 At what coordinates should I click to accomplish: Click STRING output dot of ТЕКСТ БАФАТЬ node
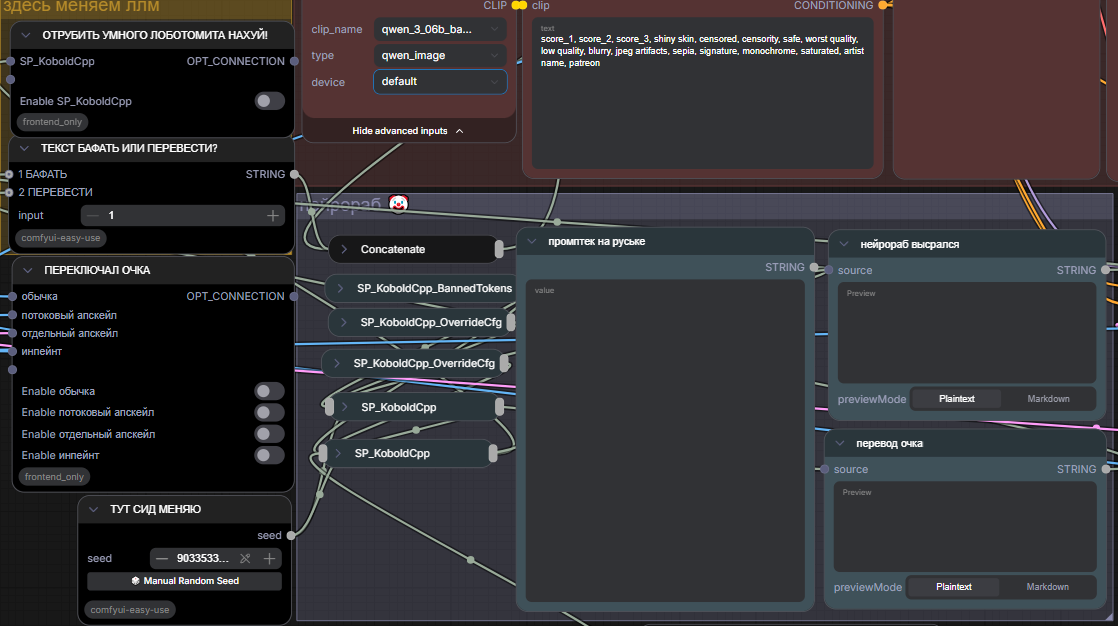tap(294, 174)
